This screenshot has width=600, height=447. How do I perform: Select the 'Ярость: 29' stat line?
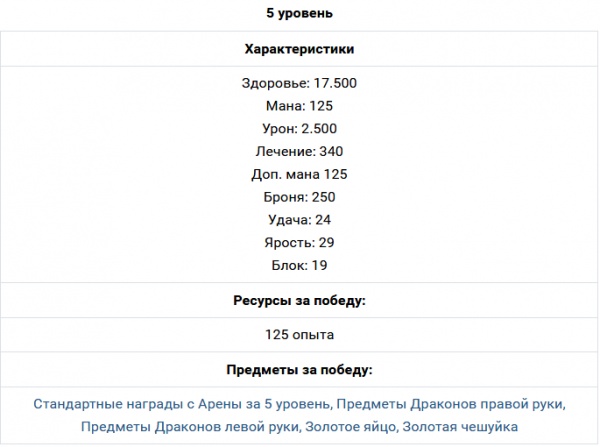(x=300, y=243)
